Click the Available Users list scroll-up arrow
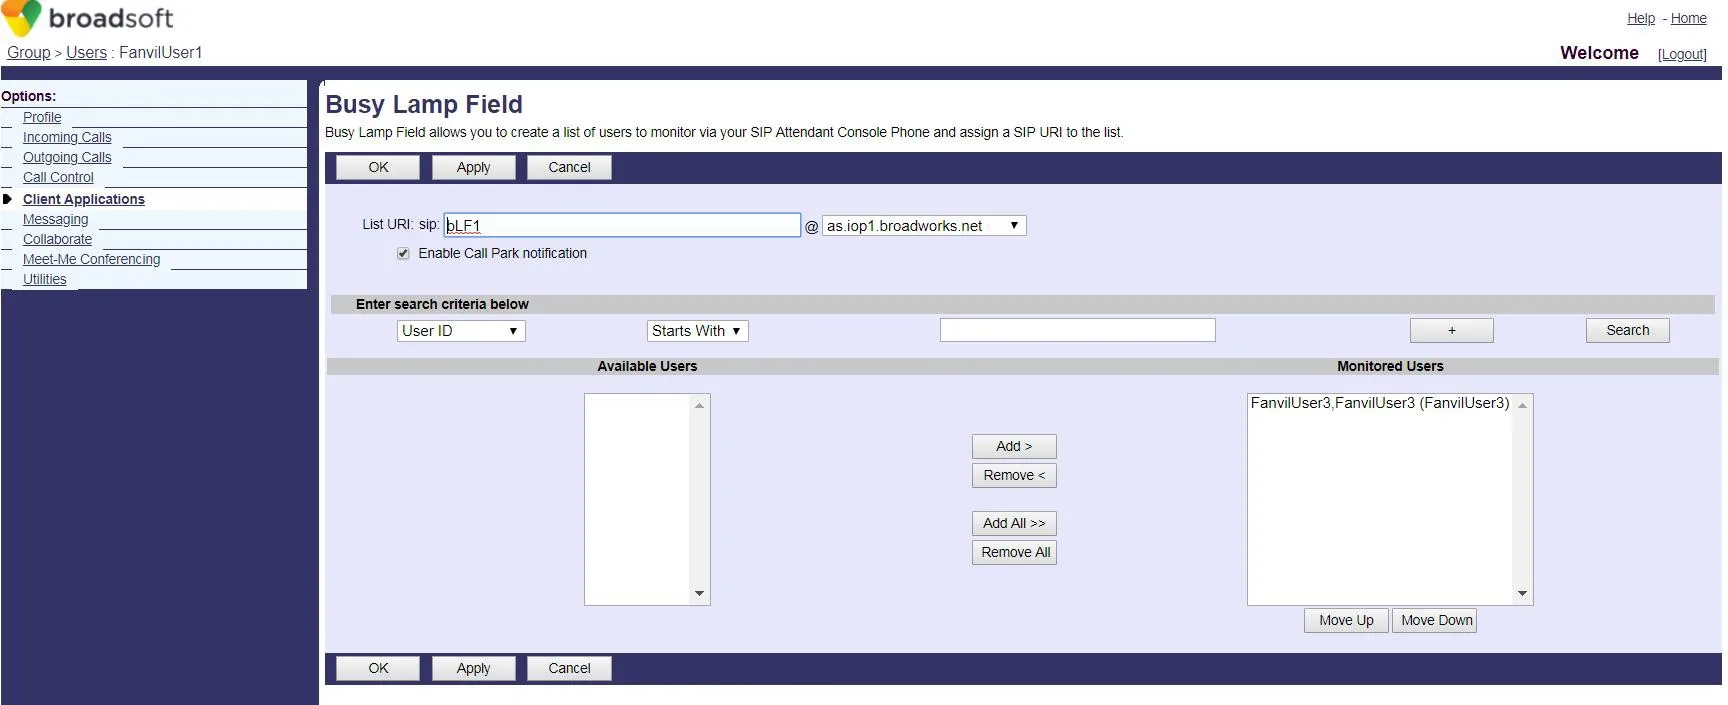 (699, 405)
